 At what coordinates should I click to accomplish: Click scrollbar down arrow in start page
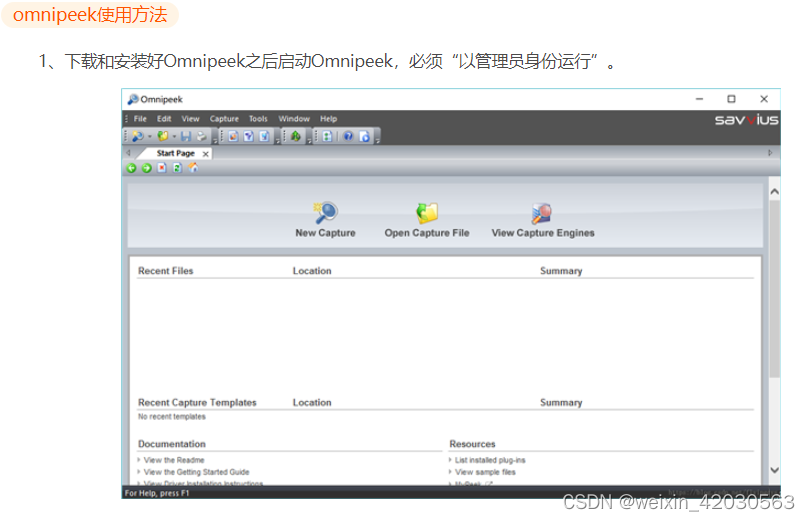tap(774, 470)
